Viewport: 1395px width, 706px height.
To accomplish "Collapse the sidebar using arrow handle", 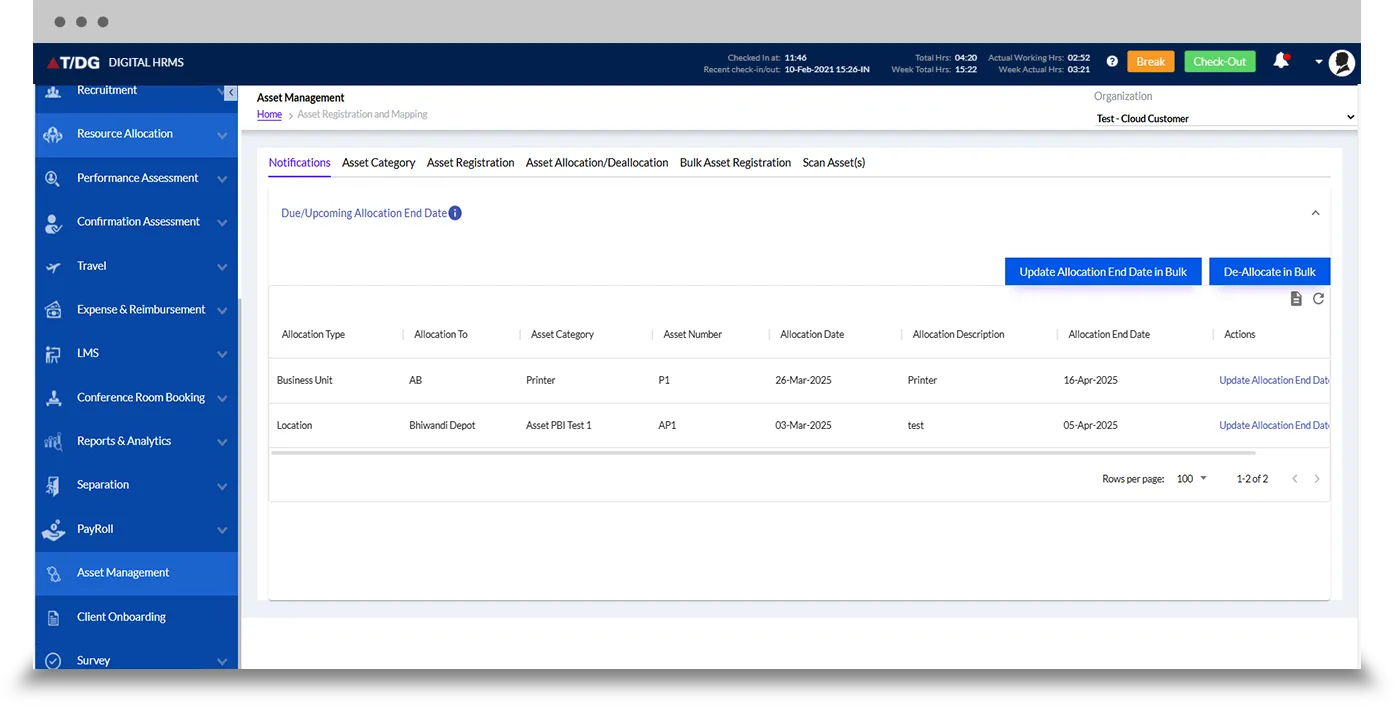I will (231, 93).
